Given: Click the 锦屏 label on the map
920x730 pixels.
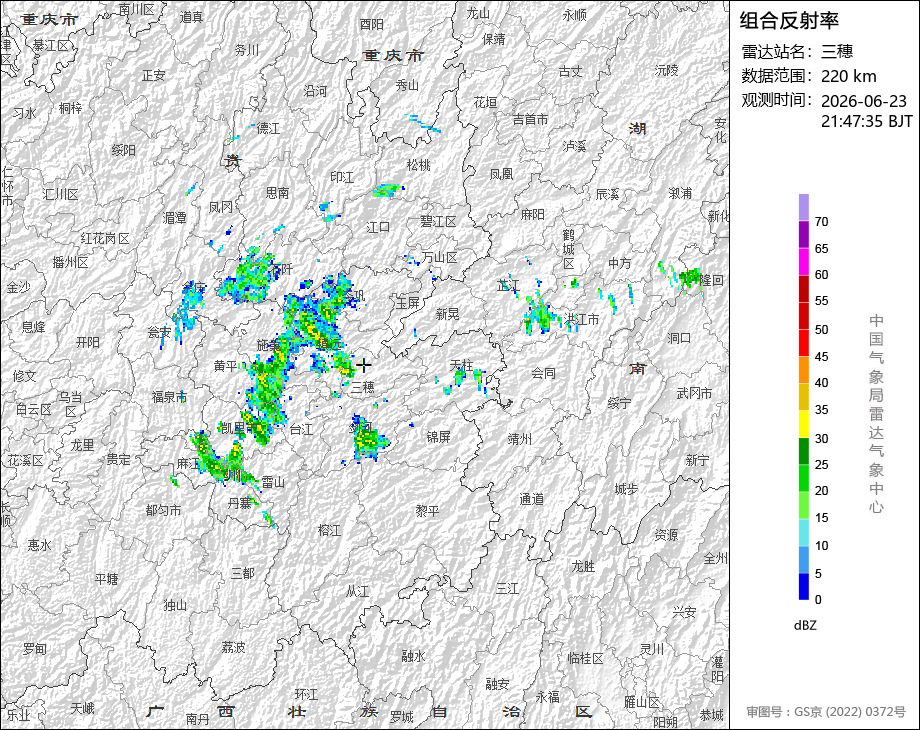Looking at the screenshot, I should (x=438, y=437).
